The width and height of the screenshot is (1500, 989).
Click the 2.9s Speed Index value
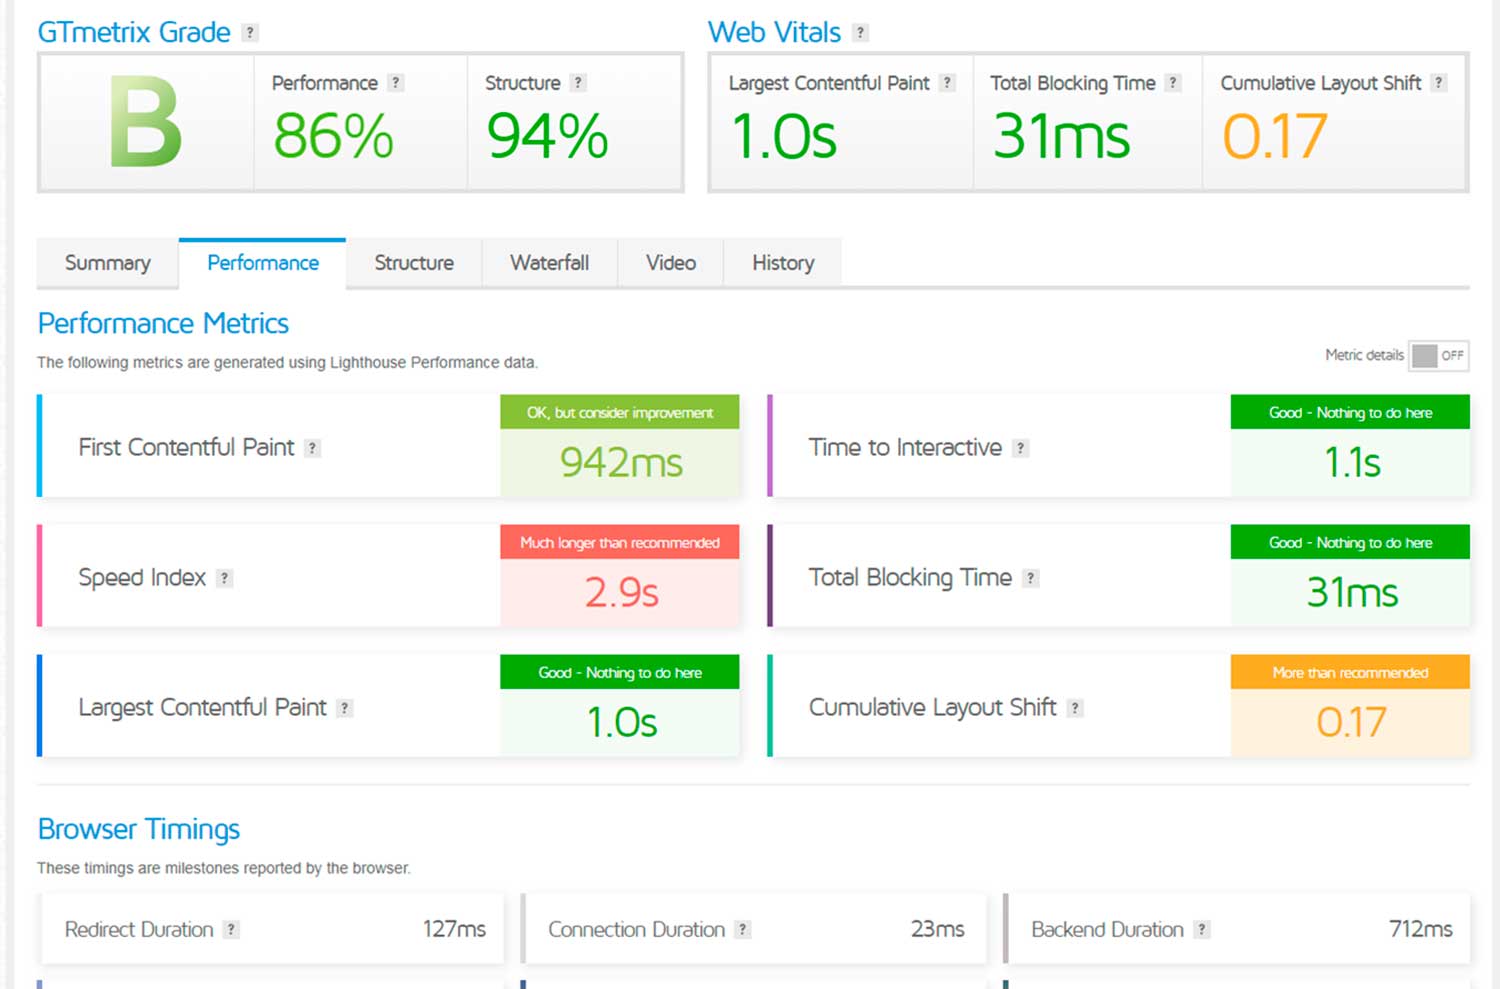[x=621, y=592]
